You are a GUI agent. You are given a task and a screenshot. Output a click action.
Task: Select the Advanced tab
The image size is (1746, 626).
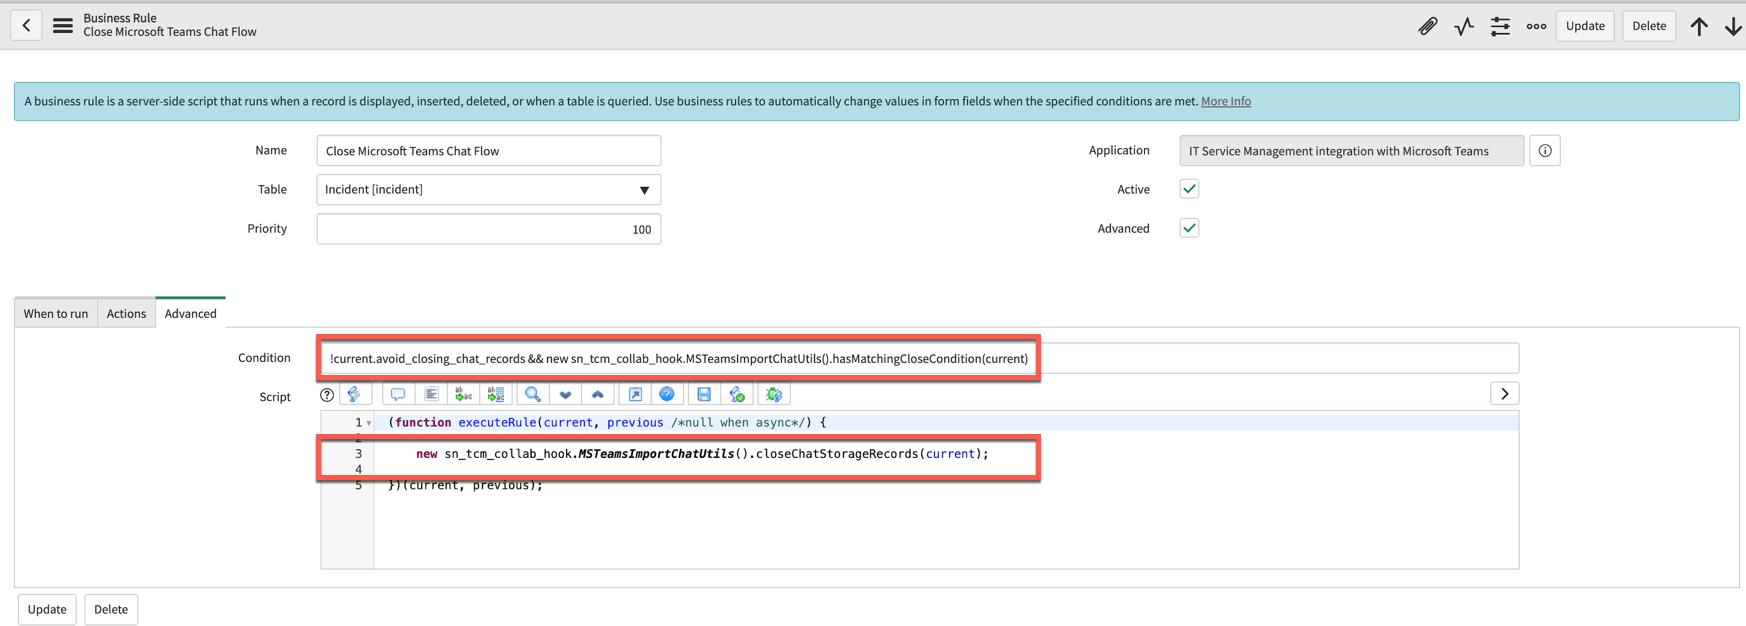[190, 313]
